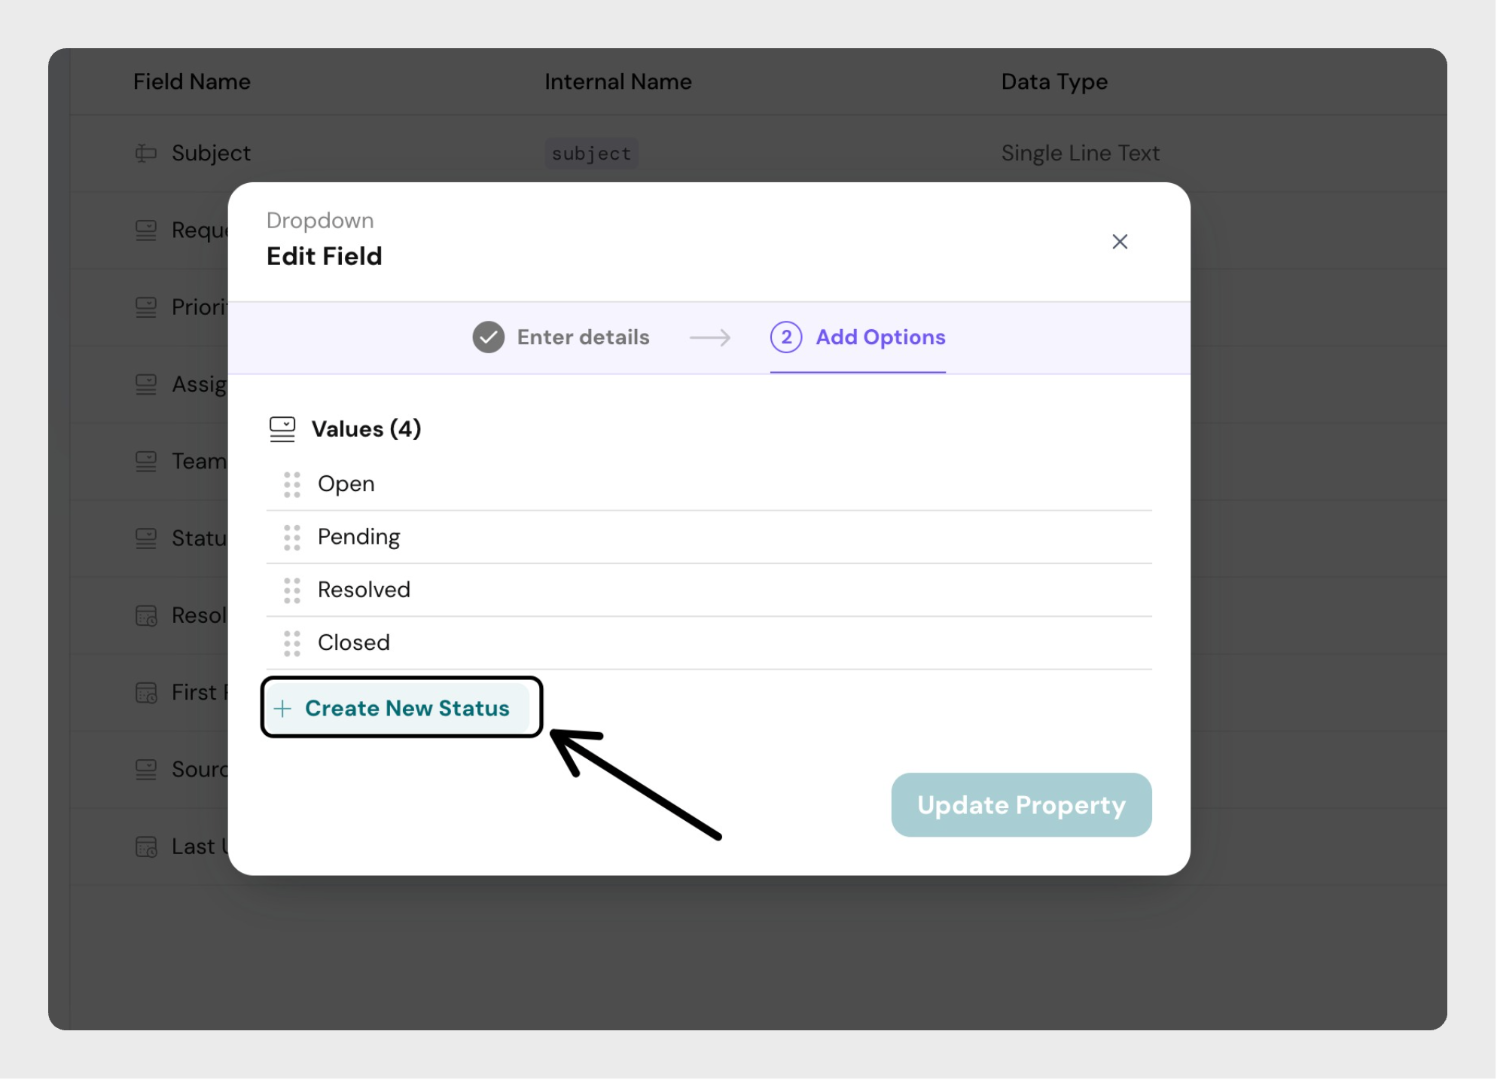Click the Subject field type icon
Image resolution: width=1497 pixels, height=1080 pixels.
(x=146, y=154)
